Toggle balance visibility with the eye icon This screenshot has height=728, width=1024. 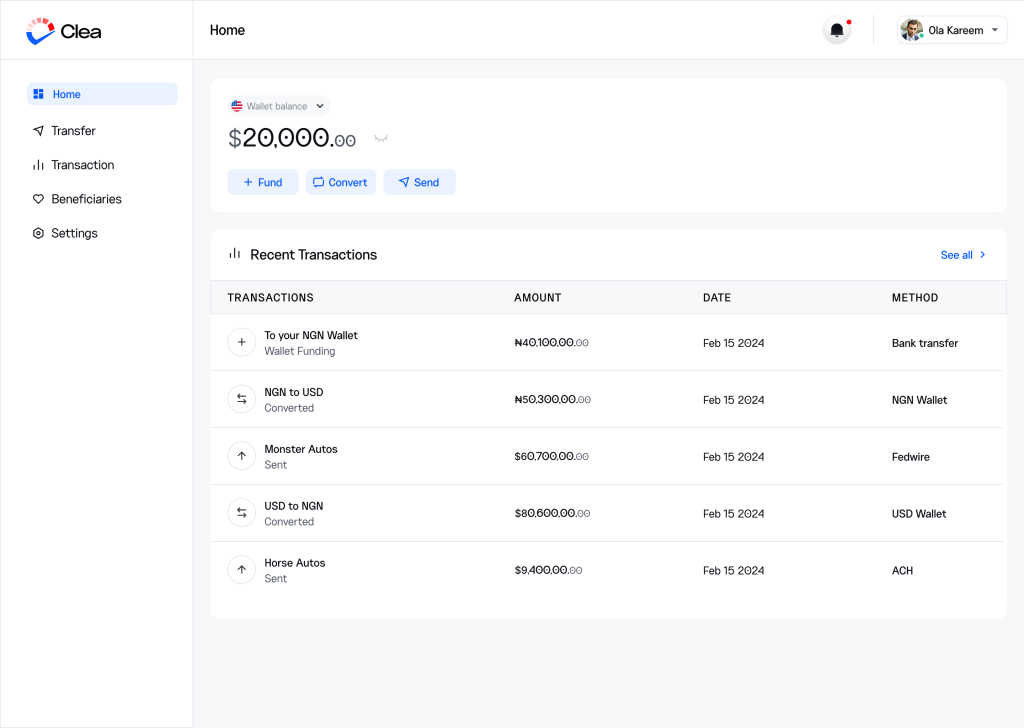pyautogui.click(x=381, y=139)
